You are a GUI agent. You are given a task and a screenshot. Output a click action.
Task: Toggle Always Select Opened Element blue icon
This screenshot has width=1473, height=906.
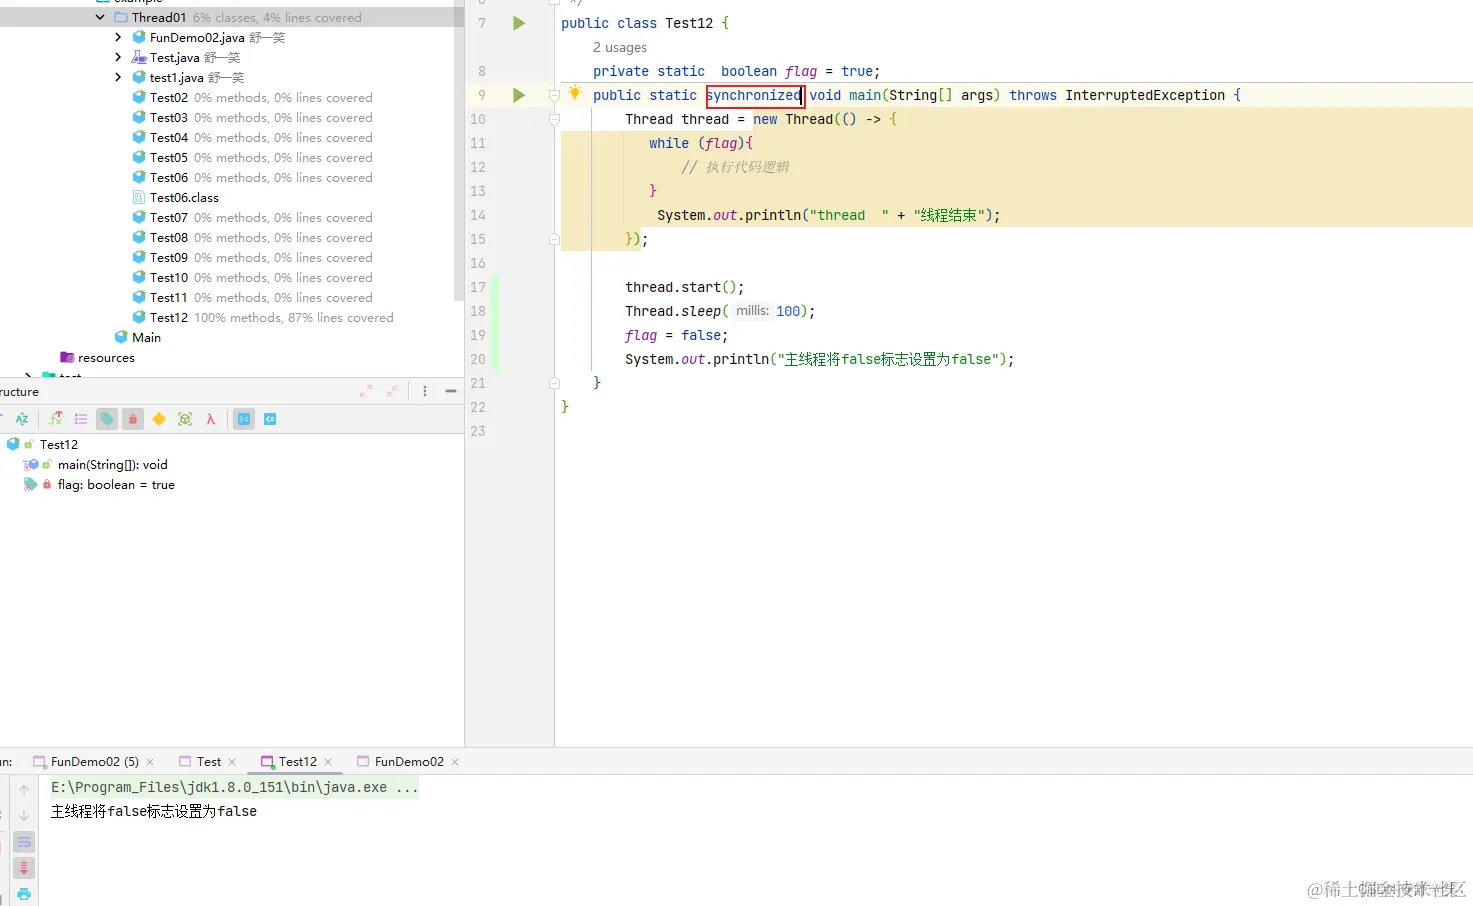point(244,419)
